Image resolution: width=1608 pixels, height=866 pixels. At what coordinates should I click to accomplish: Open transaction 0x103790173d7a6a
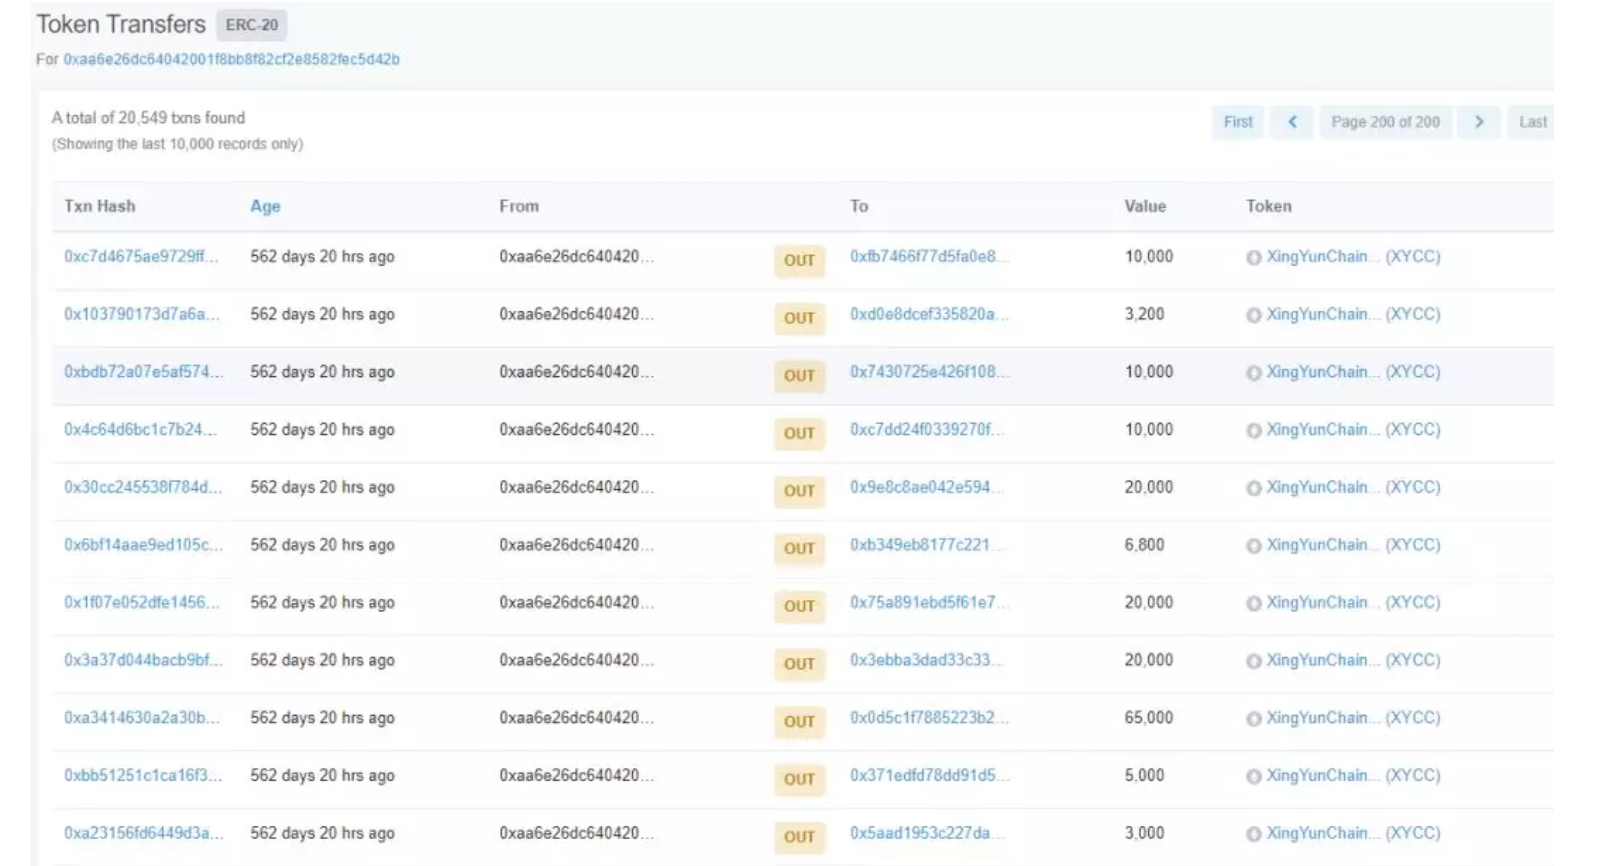[x=141, y=314]
